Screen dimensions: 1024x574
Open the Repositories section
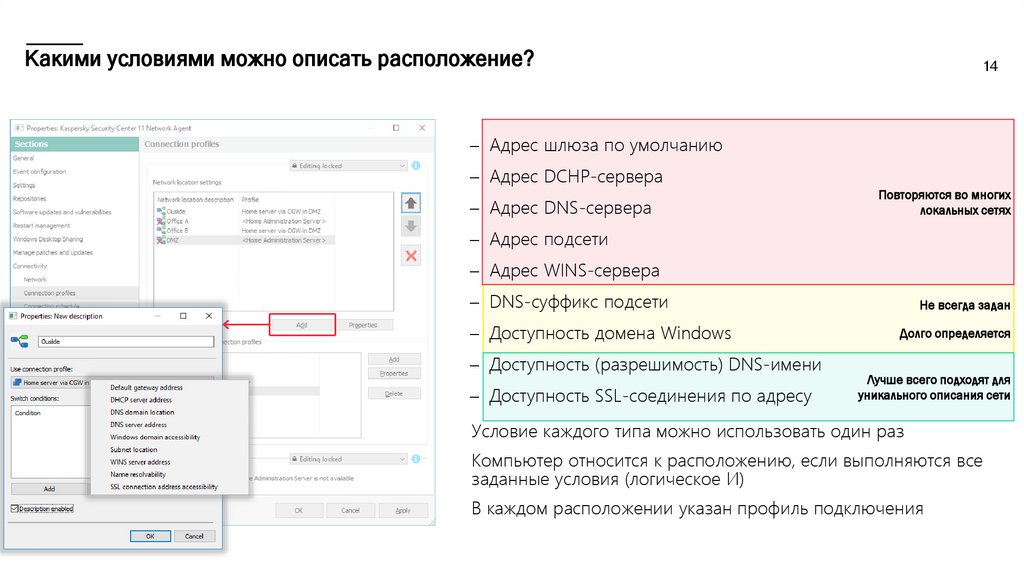coord(29,199)
